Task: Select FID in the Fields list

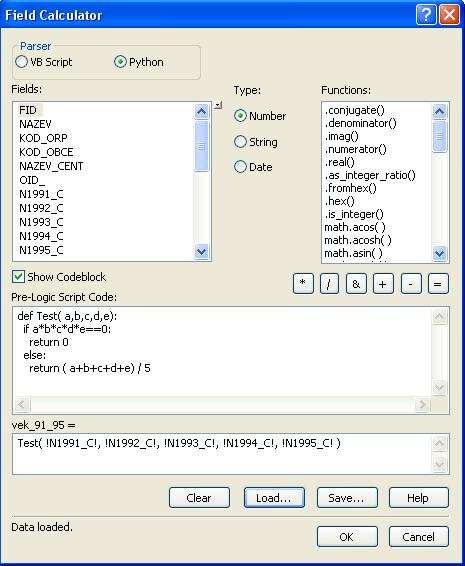Action: pyautogui.click(x=28, y=110)
